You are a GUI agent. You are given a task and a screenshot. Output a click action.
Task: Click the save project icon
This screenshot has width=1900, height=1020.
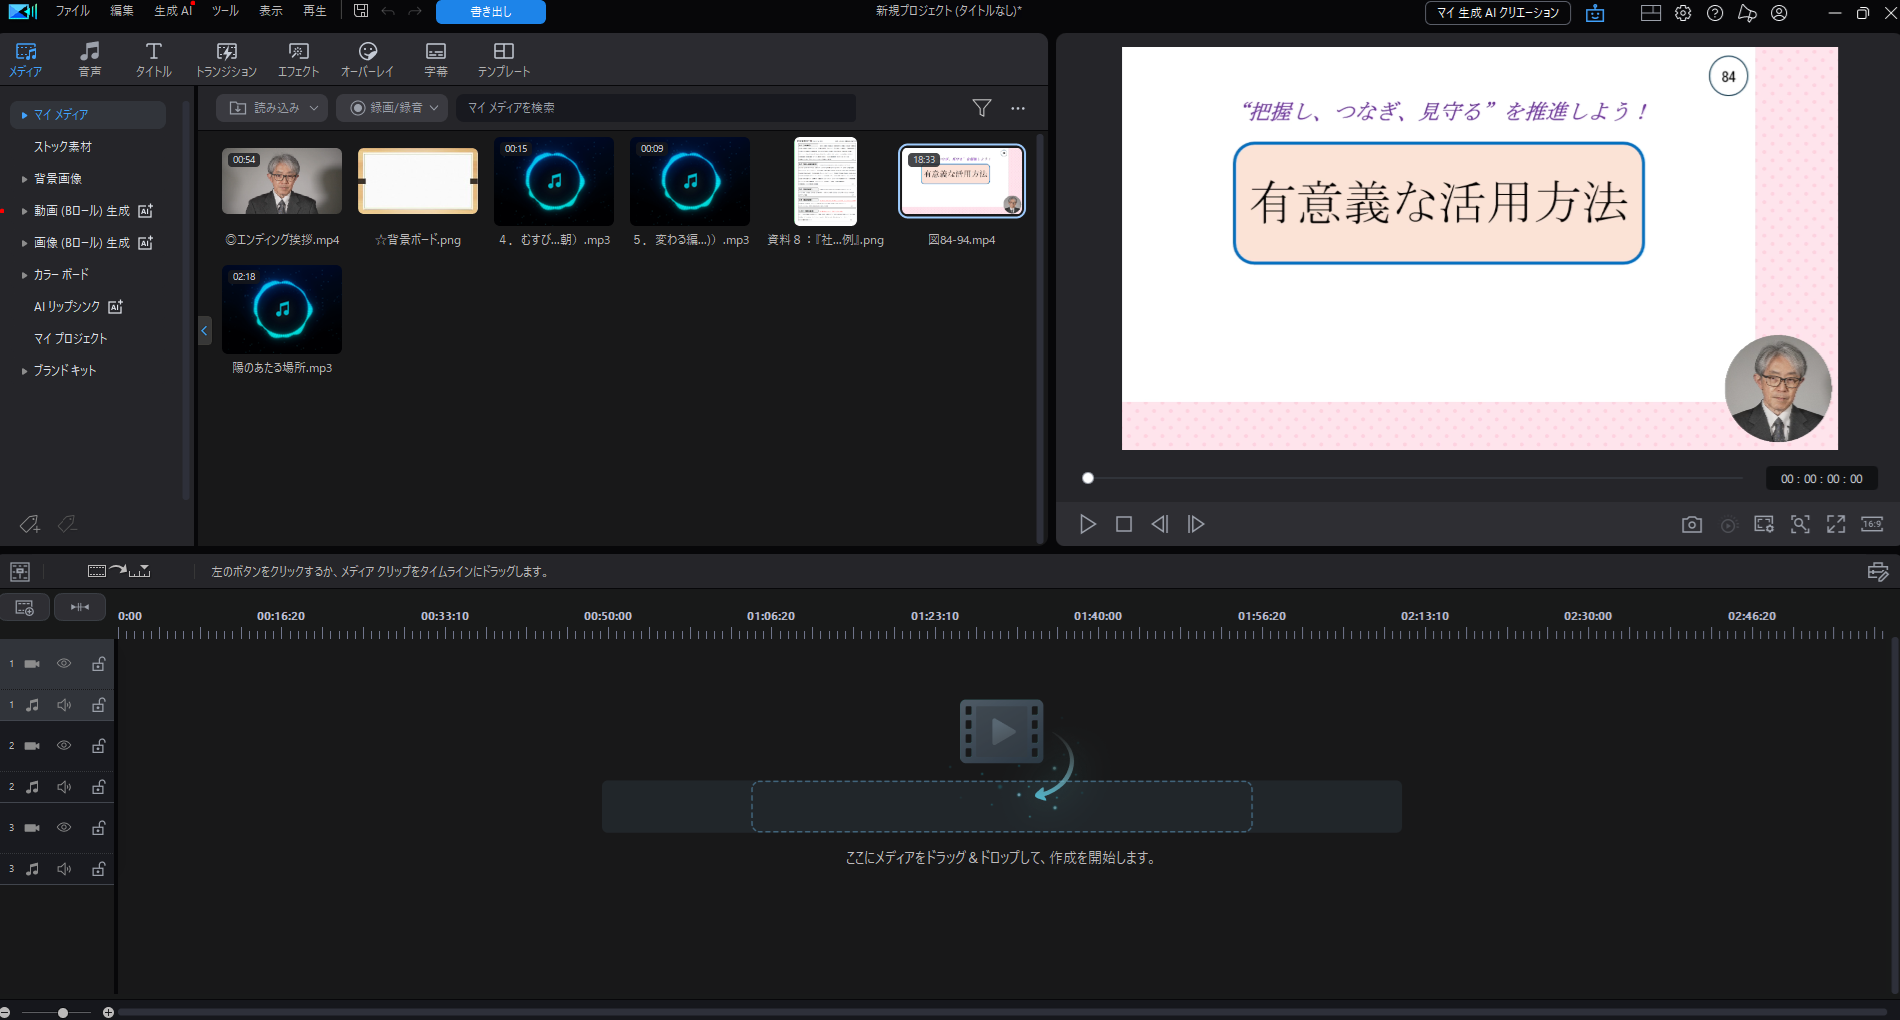pyautogui.click(x=361, y=11)
